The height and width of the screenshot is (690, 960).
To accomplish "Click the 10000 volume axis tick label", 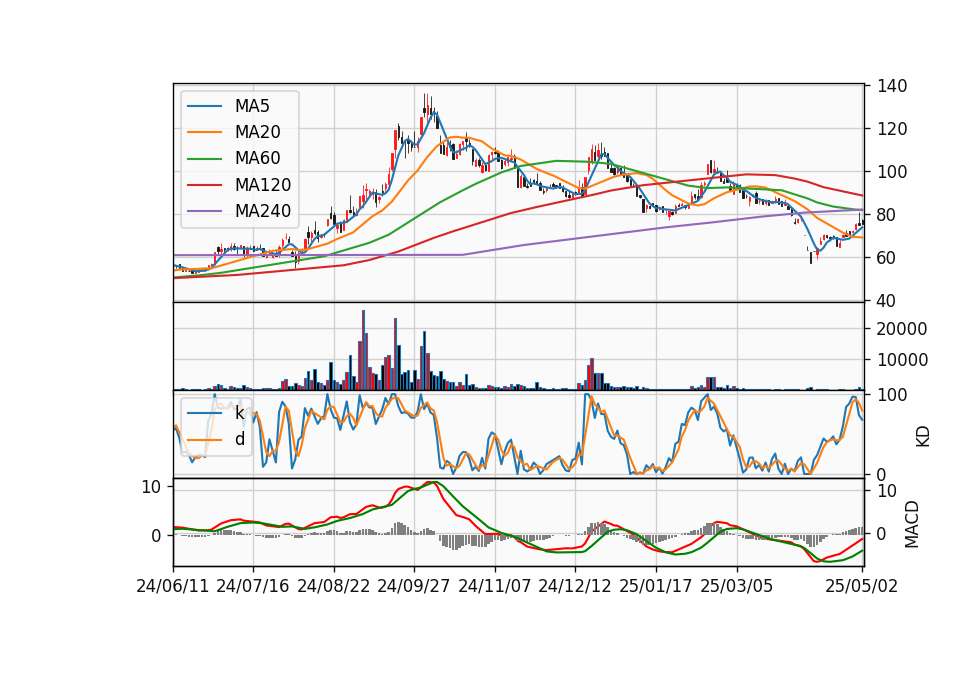I will tap(902, 360).
